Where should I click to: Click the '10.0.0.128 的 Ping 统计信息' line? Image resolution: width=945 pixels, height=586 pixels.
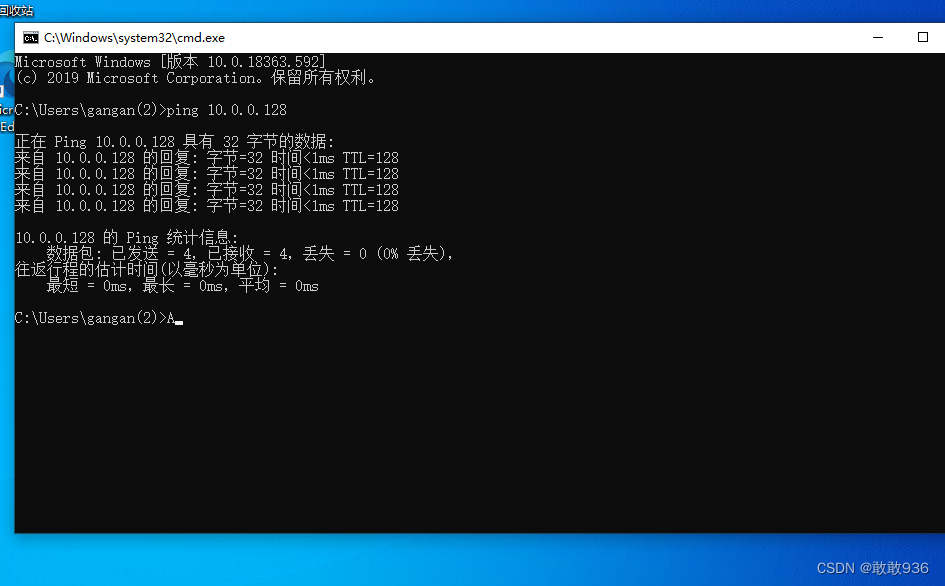127,238
